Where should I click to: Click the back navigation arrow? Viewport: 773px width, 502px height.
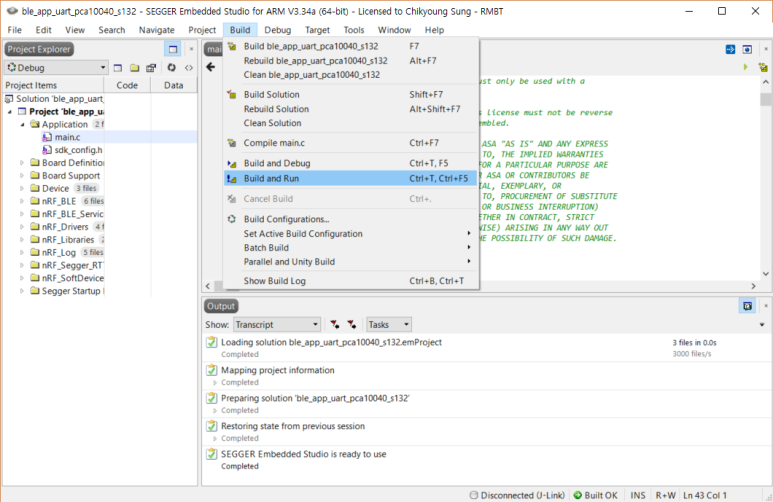[211, 67]
